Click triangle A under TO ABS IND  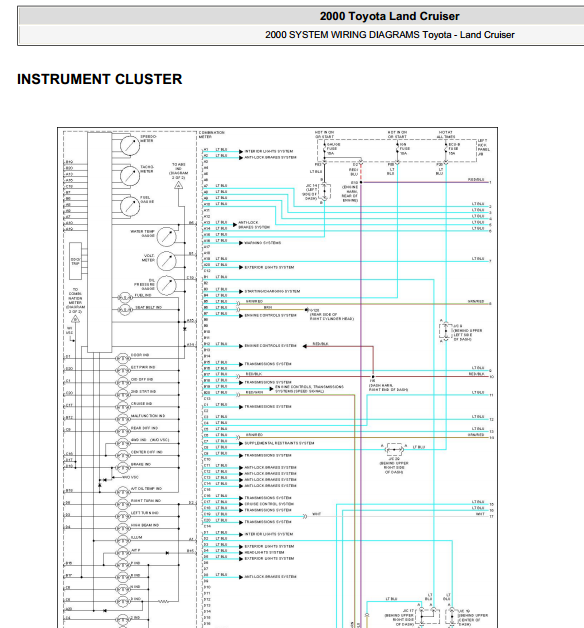(x=179, y=185)
